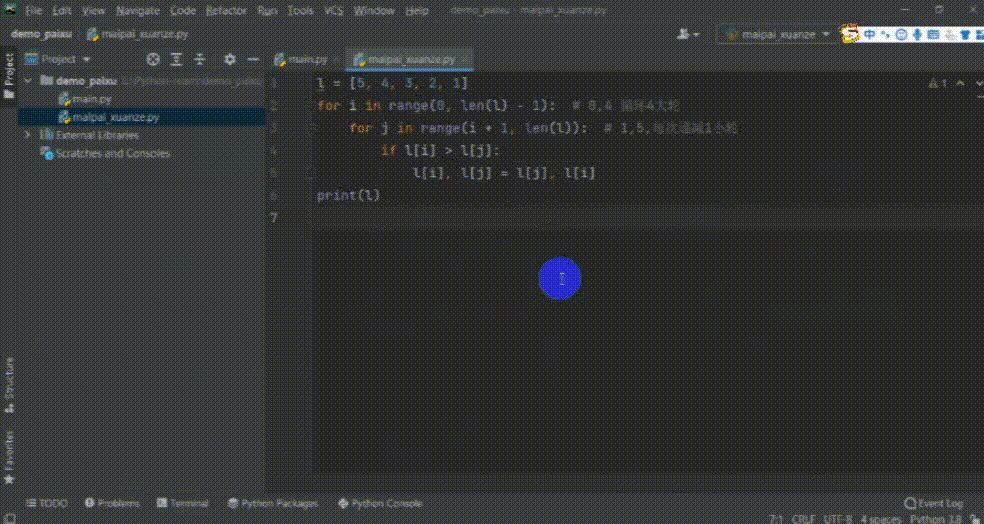This screenshot has height=524, width=984.
Task: Click code line 'print(l)' in the editor
Action: pos(348,195)
